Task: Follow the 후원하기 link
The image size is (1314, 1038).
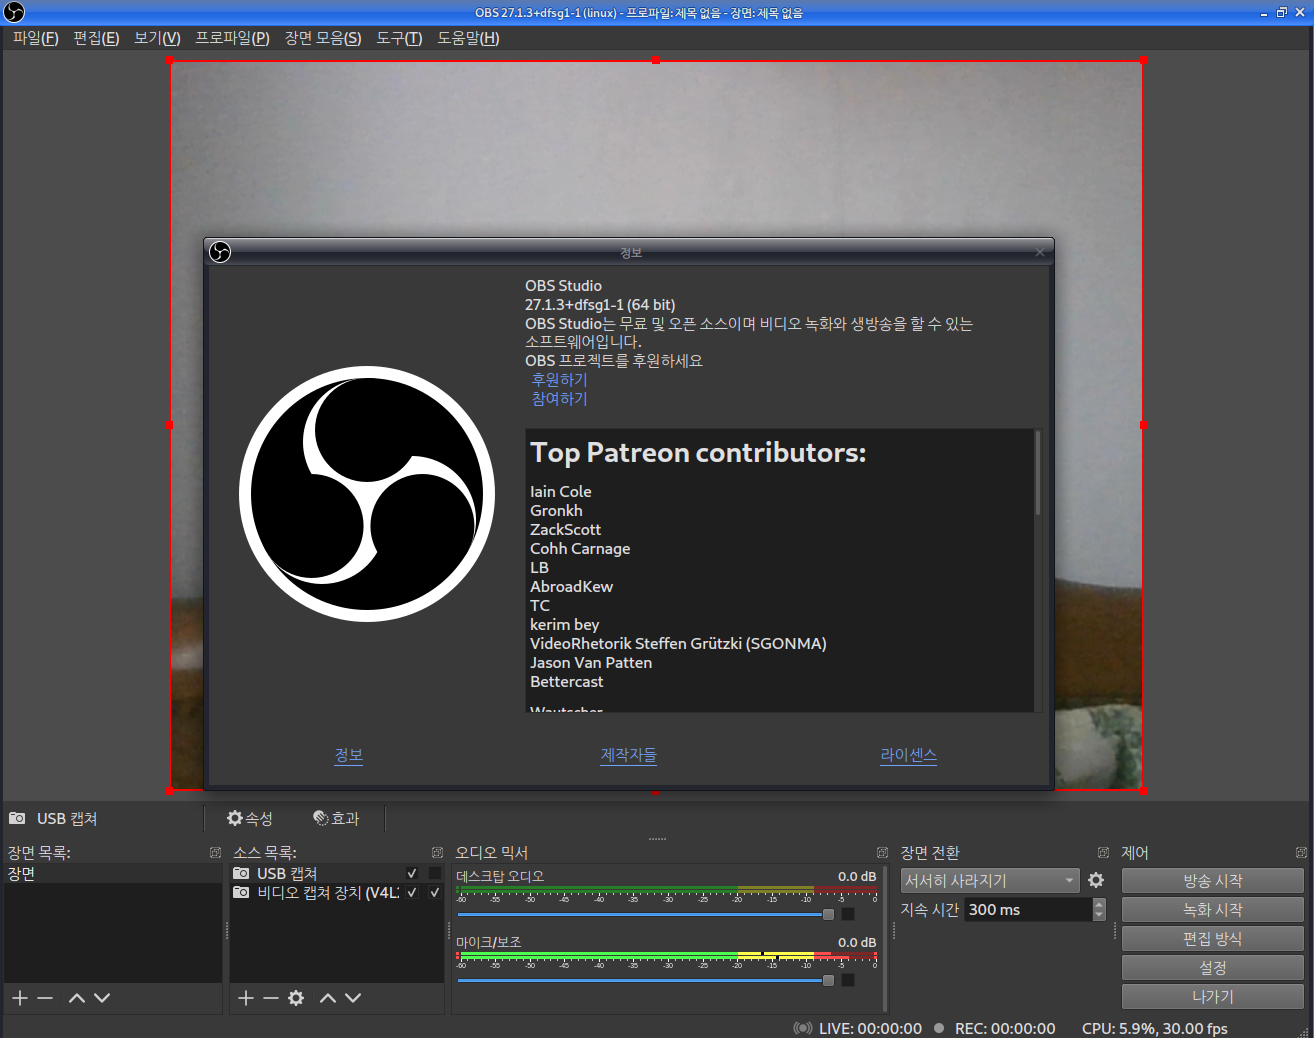Action: [559, 380]
